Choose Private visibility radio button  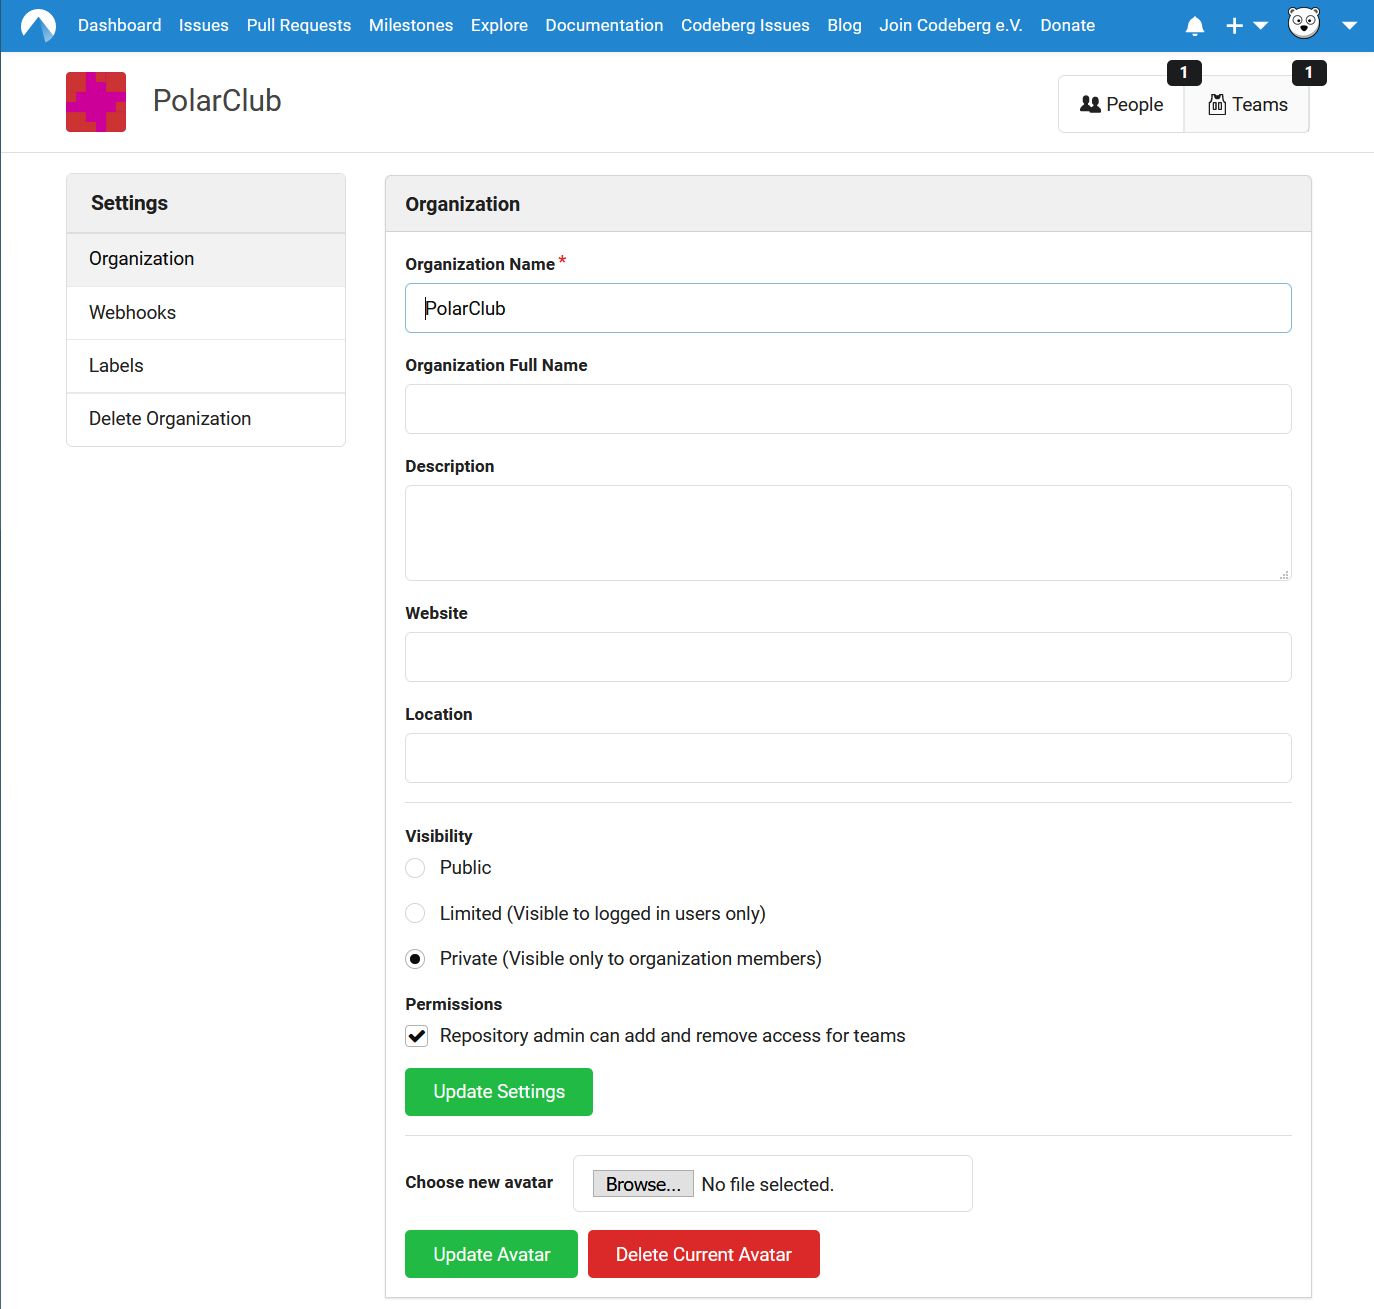(x=416, y=959)
